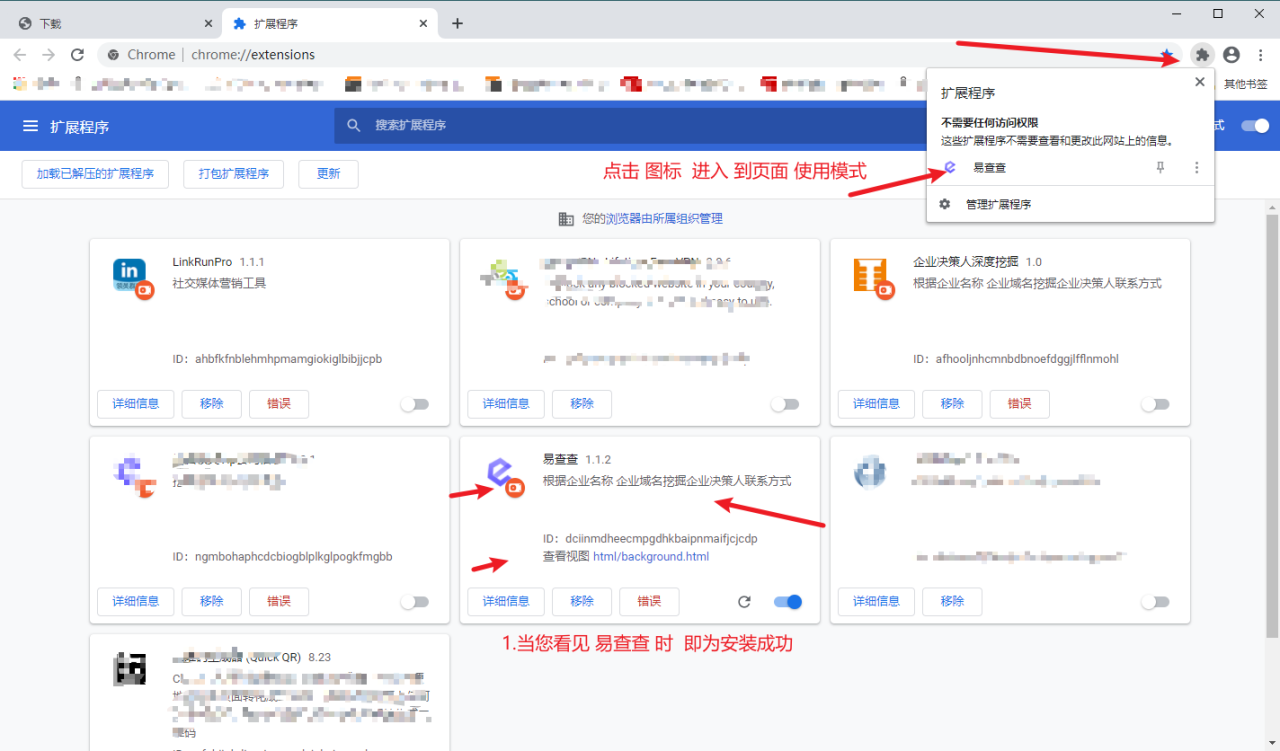The image size is (1280, 751).
Task: Reload the 易查查 extension
Action: point(744,601)
